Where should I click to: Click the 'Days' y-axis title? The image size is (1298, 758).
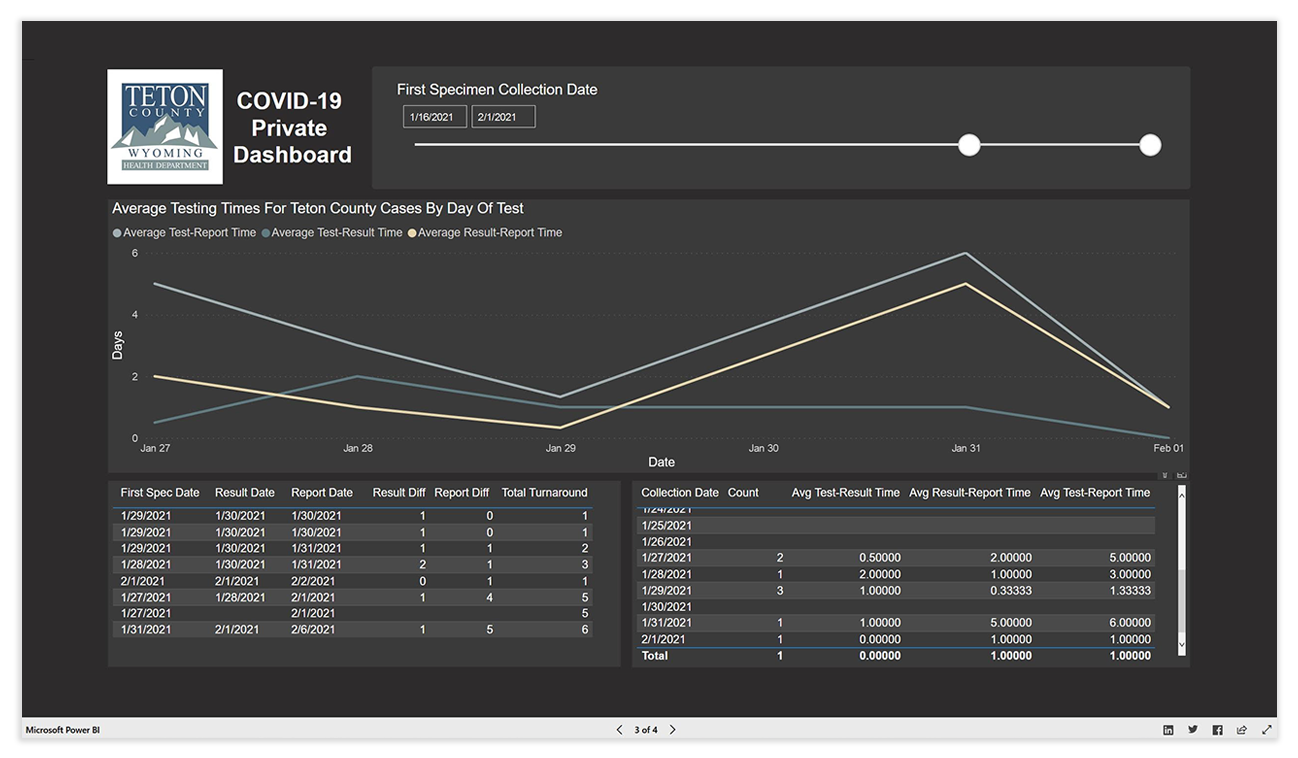[117, 346]
